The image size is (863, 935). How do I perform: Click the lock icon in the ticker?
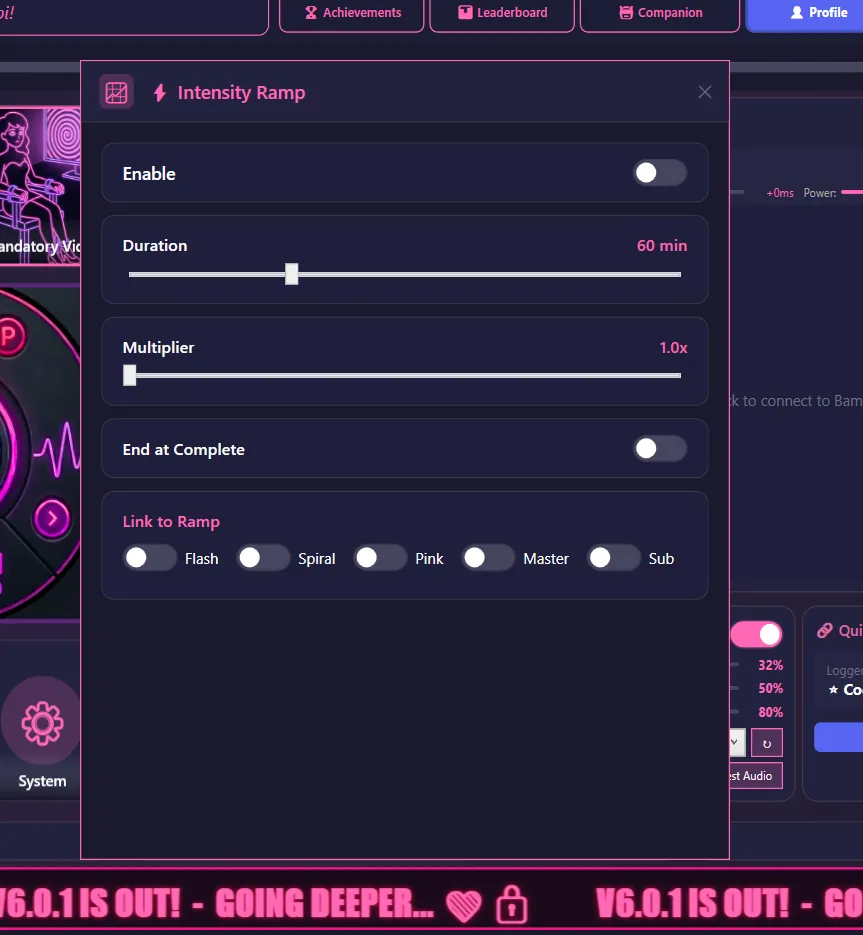pos(511,903)
